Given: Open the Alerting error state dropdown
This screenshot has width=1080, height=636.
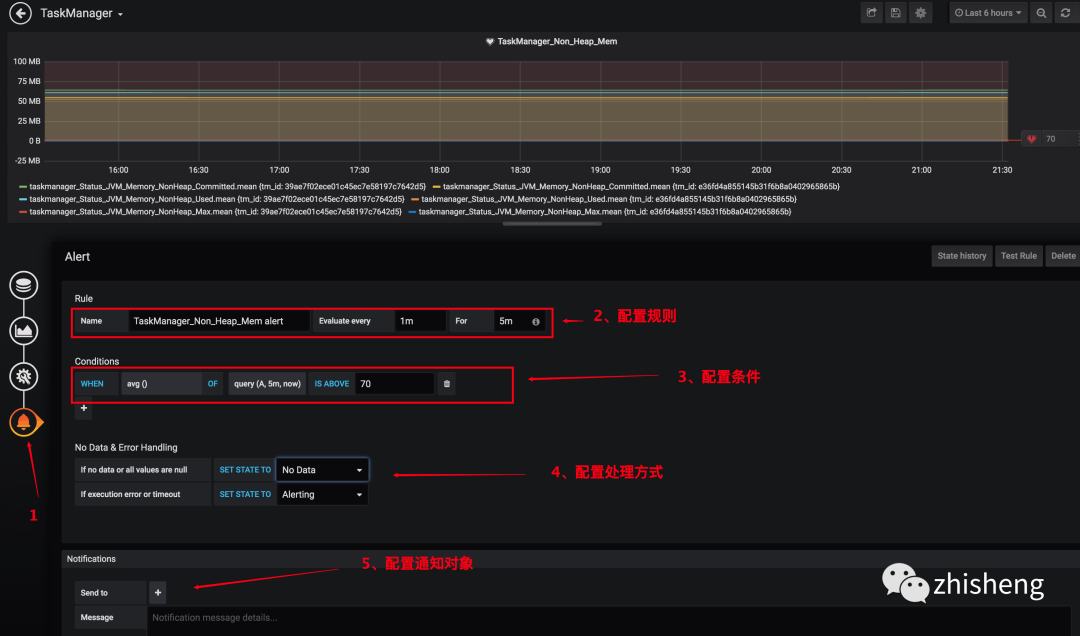Looking at the screenshot, I should coord(322,495).
